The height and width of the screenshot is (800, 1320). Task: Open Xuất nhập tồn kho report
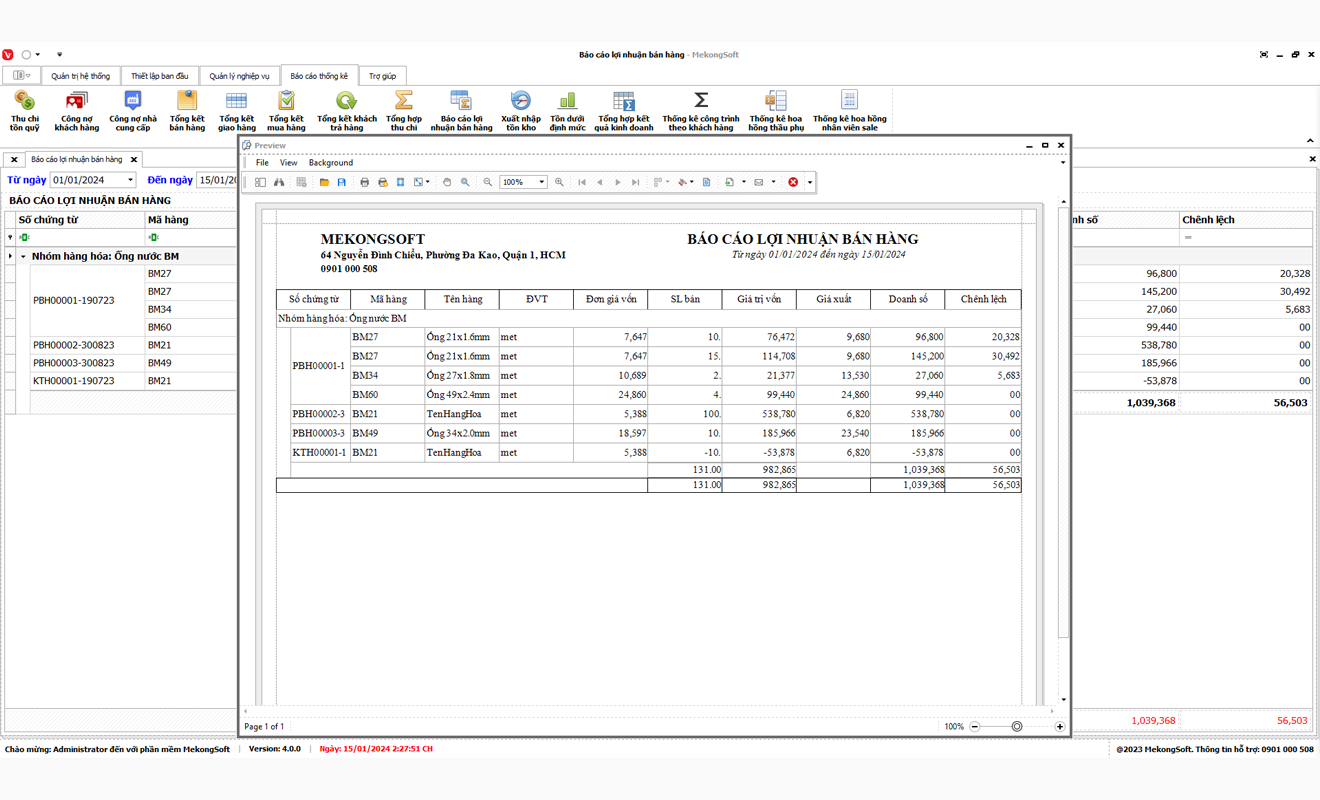(520, 110)
